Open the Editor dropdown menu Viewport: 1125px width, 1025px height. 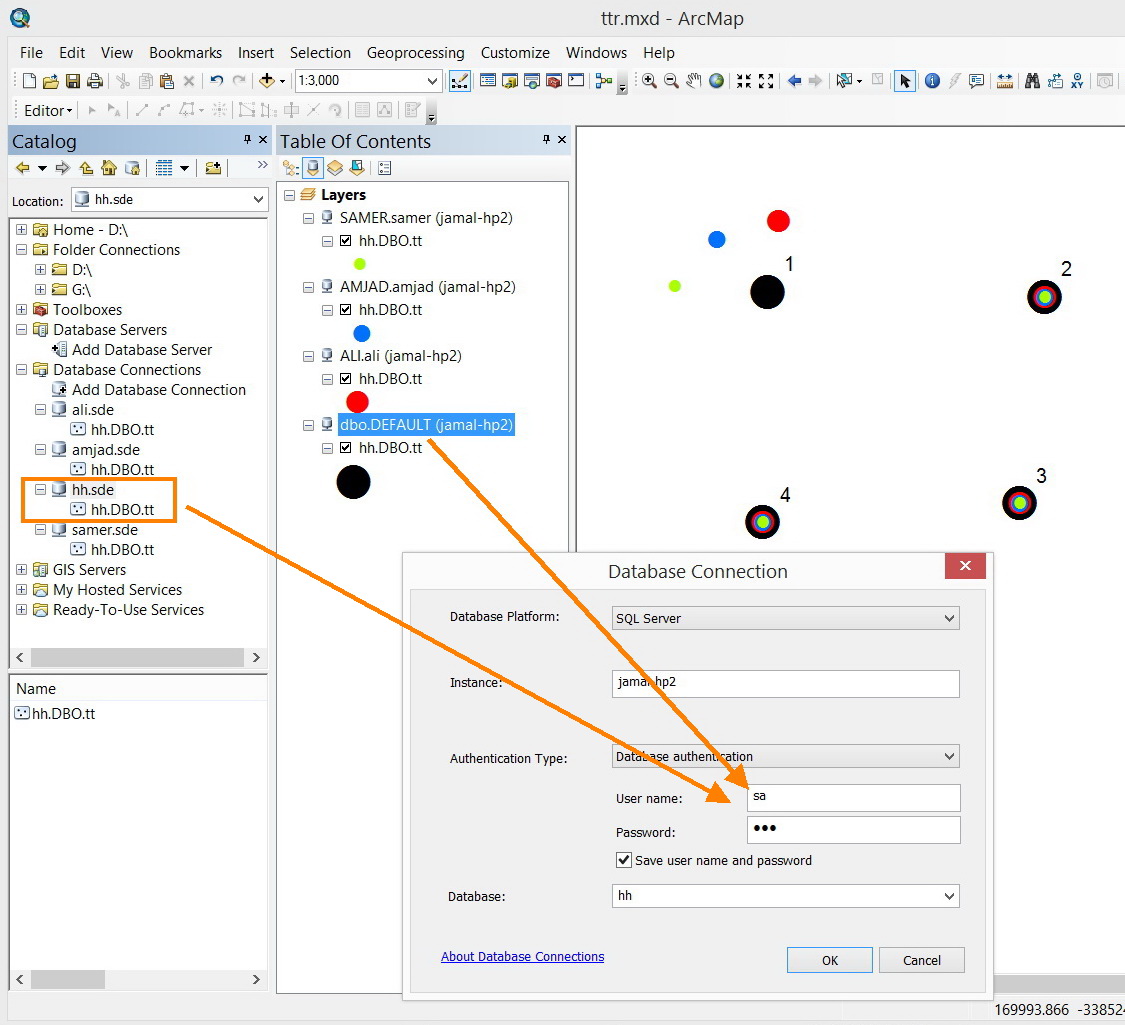point(48,110)
